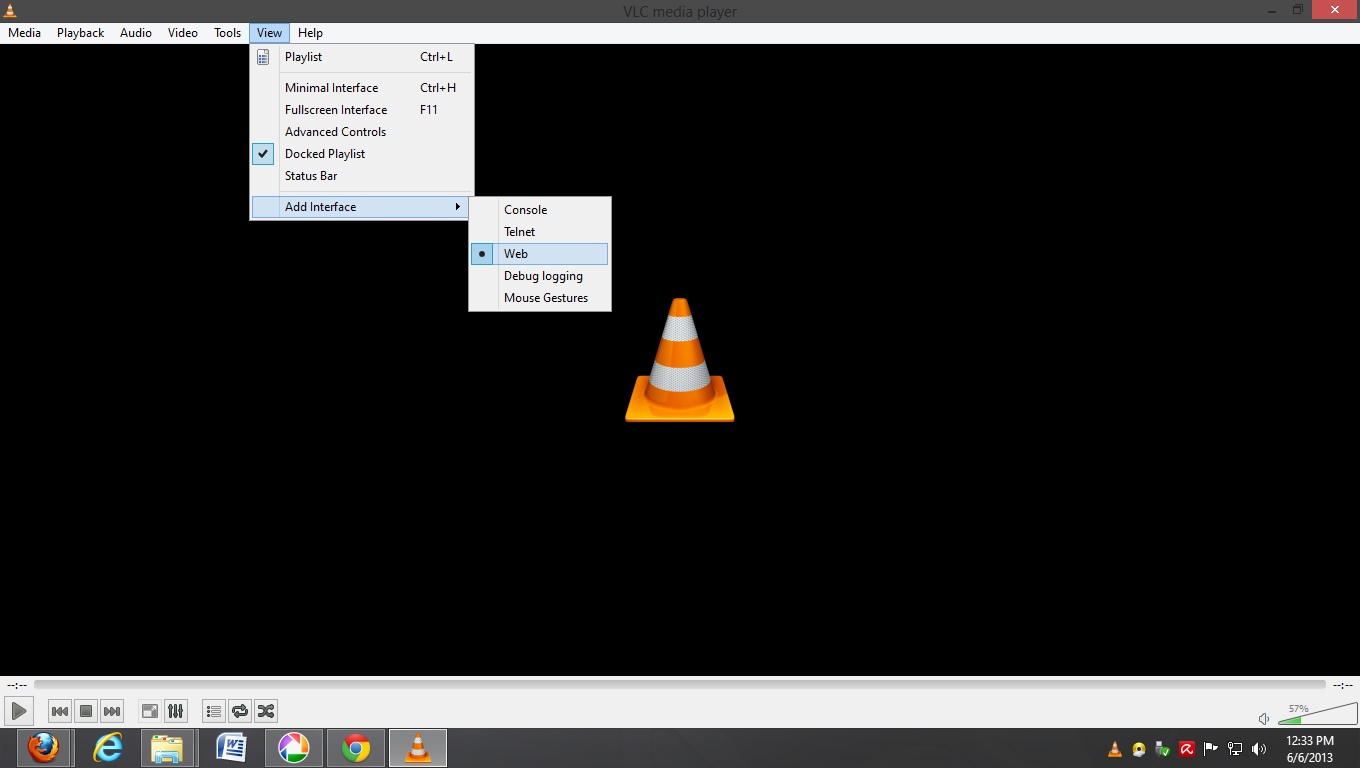Select Playlist in View menu

pyautogui.click(x=362, y=57)
